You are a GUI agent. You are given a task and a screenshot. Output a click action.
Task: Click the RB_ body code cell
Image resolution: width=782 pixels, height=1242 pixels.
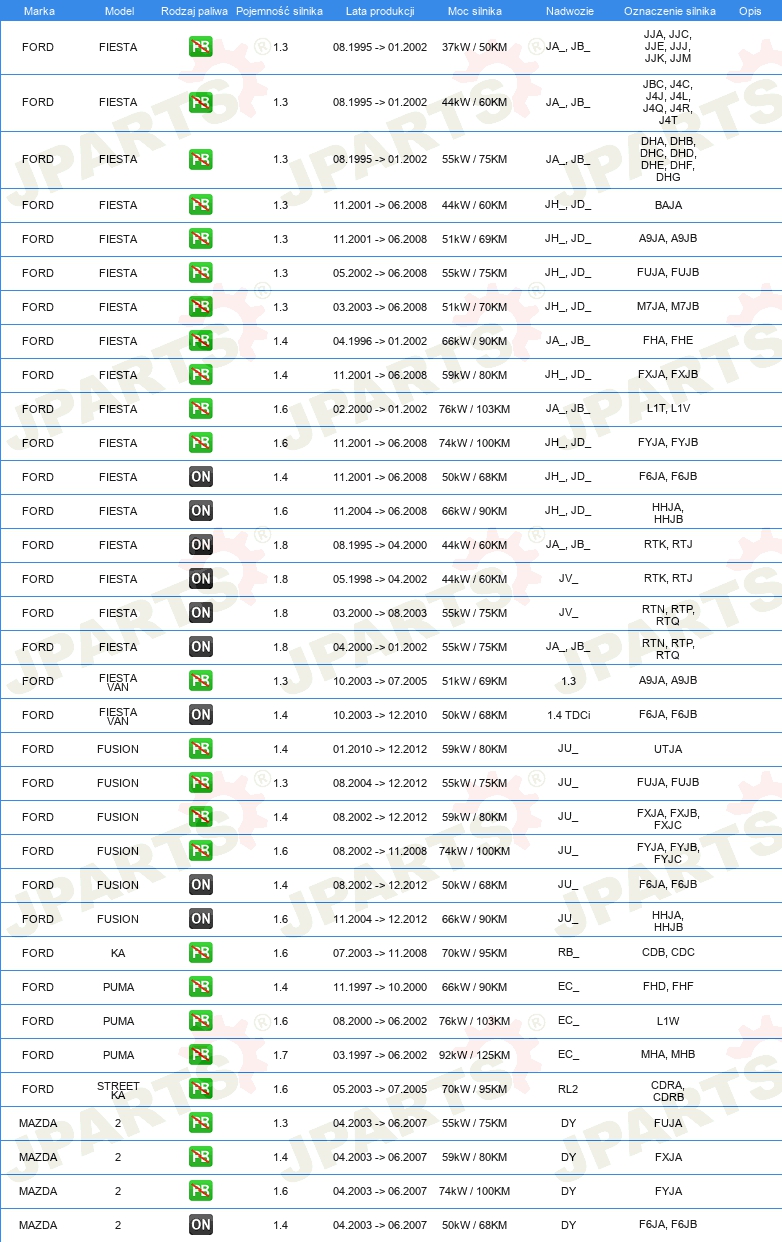pyautogui.click(x=568, y=953)
